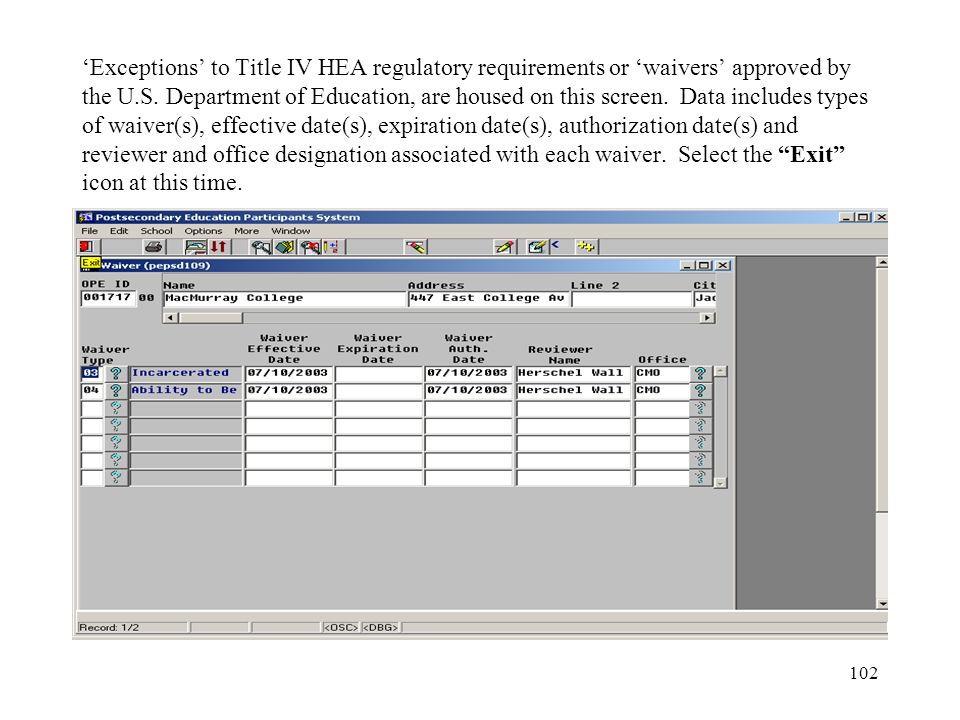This screenshot has width=960, height=720.
Task: Click the Name field MacMurray College
Action: click(283, 299)
